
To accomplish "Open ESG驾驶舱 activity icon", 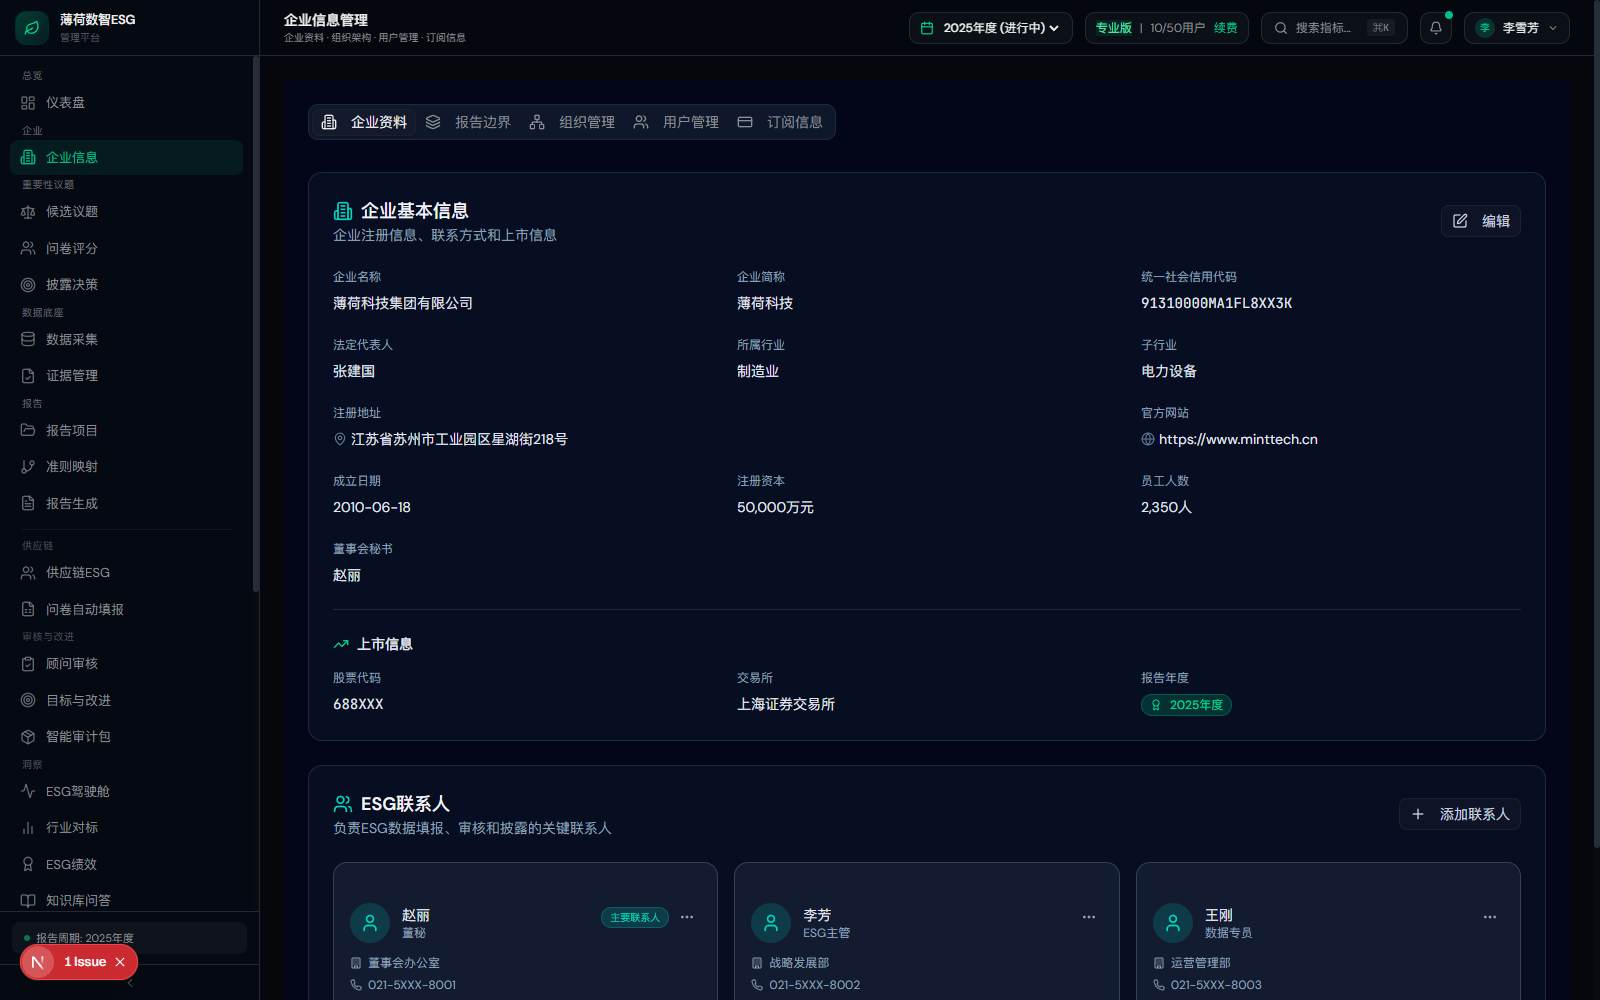I will (x=28, y=791).
